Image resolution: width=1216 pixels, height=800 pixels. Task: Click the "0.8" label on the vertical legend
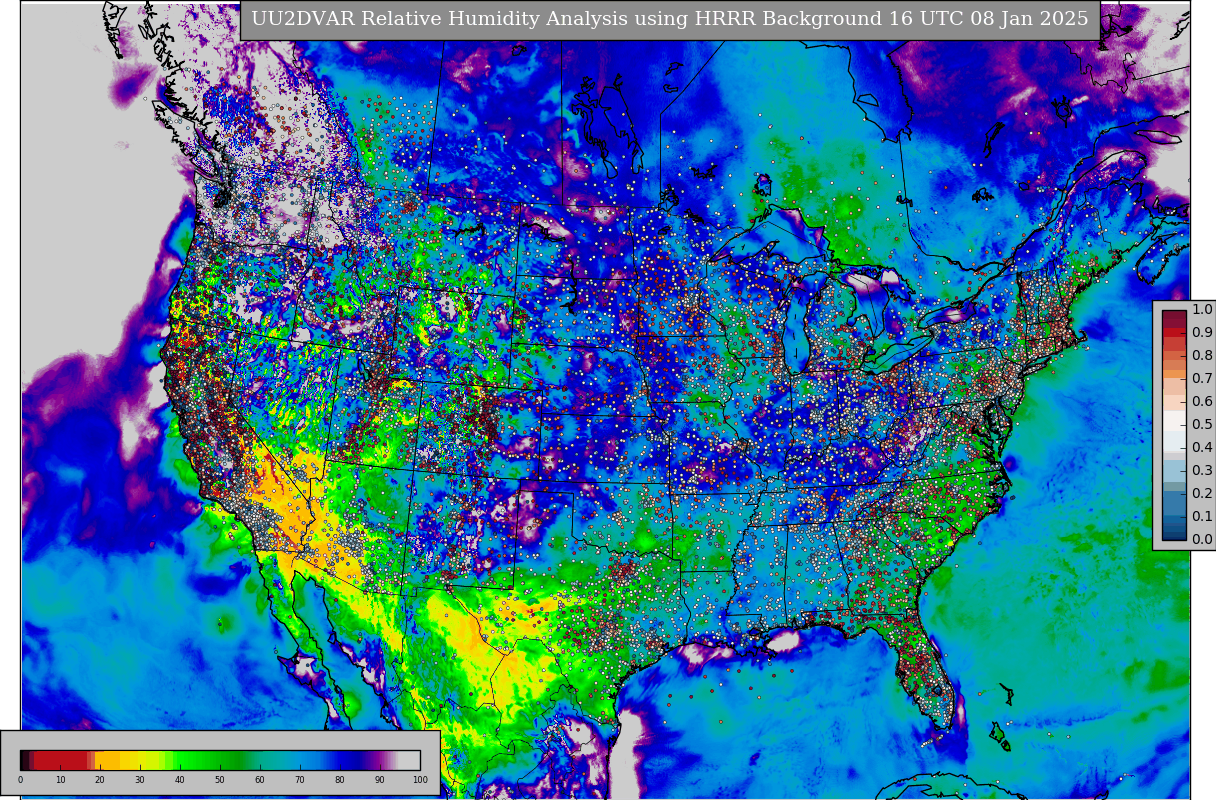1202,356
